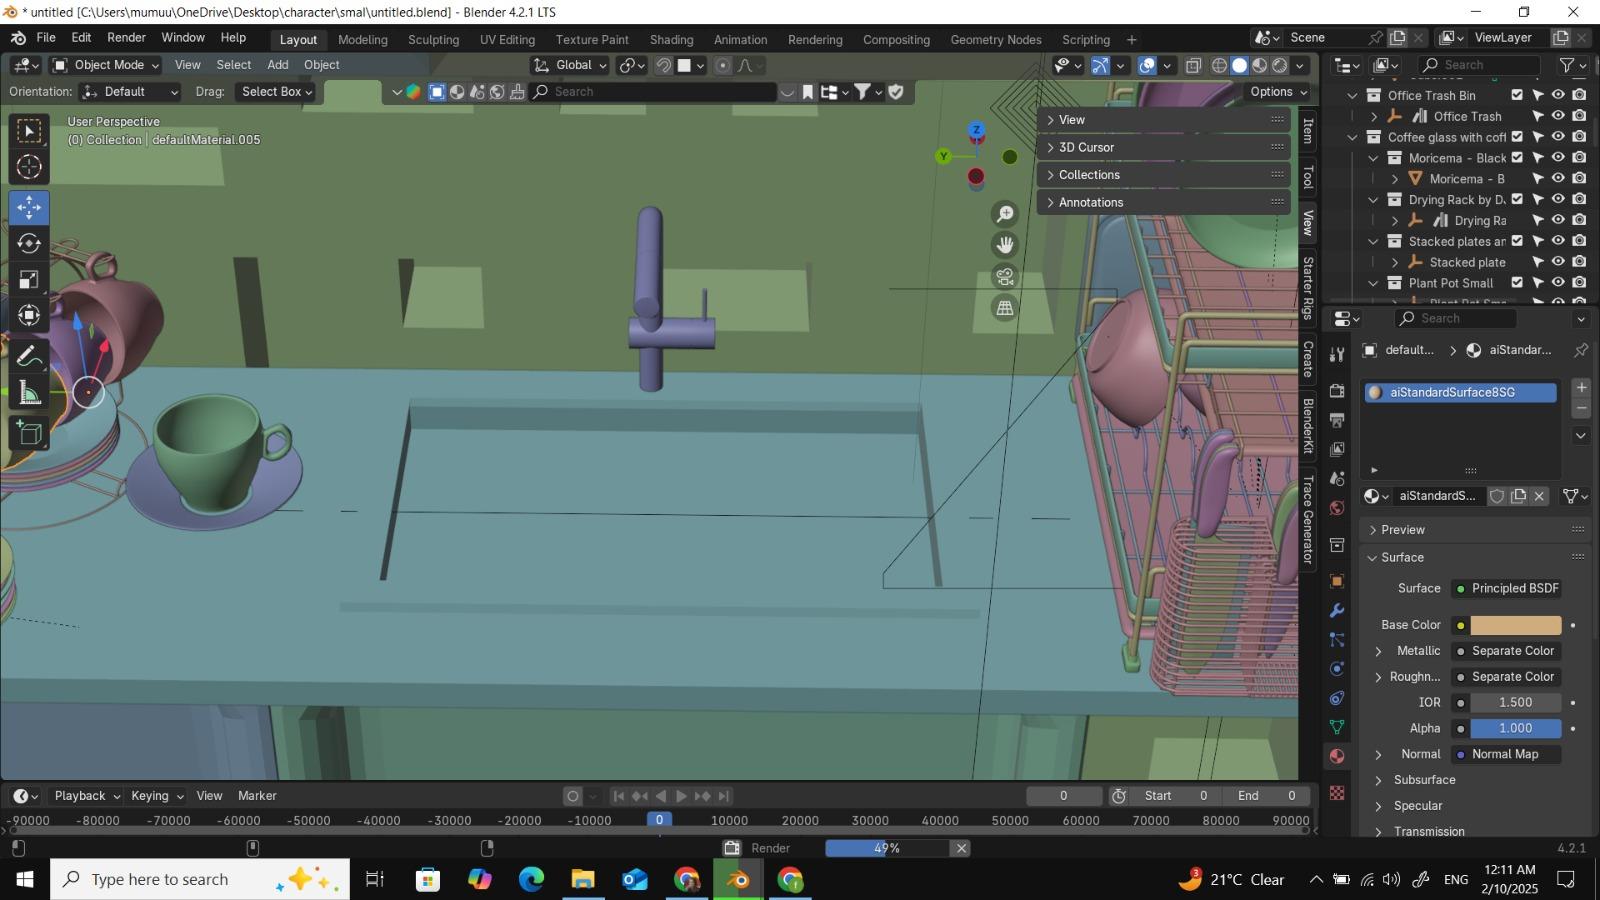The height and width of the screenshot is (900, 1600).
Task: Click the Play animation button
Action: click(681, 796)
